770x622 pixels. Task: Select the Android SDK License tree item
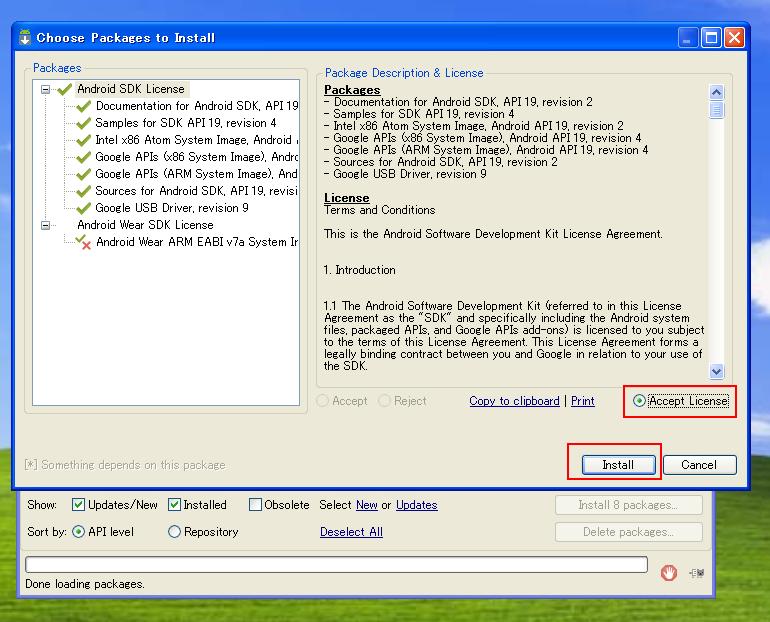131,89
